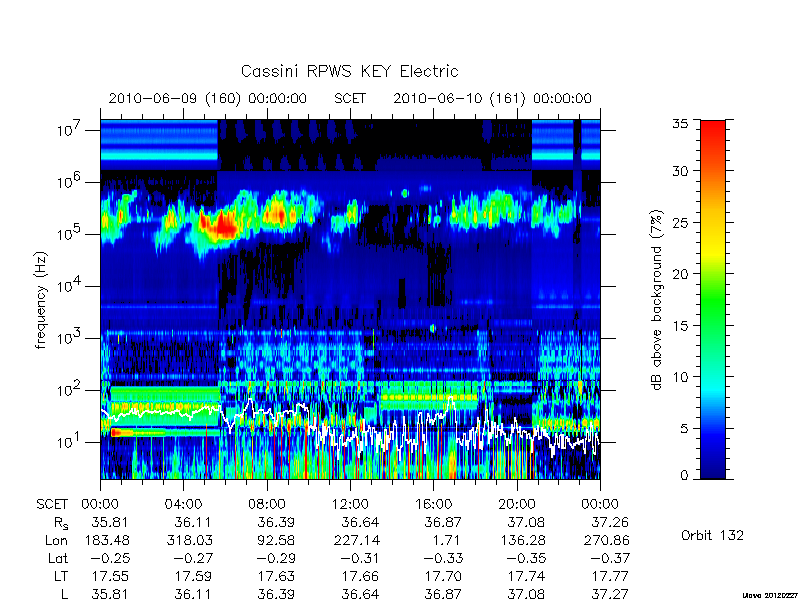Click the '20' colorbar tick value
This screenshot has height=600, width=800.
point(681,273)
